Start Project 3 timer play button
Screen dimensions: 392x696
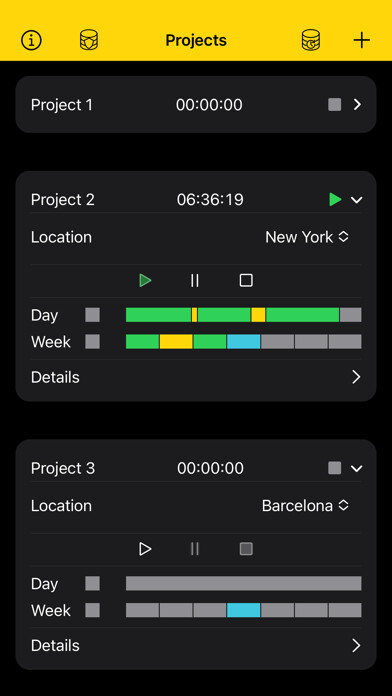click(x=145, y=549)
